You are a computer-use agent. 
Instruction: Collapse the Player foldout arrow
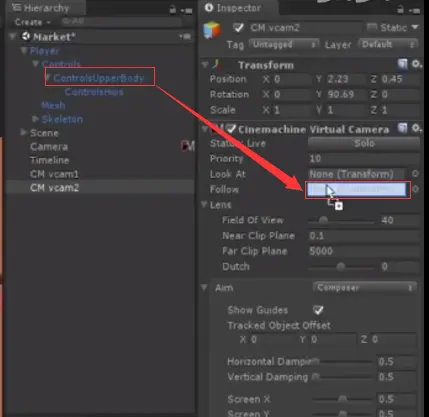(x=24, y=50)
